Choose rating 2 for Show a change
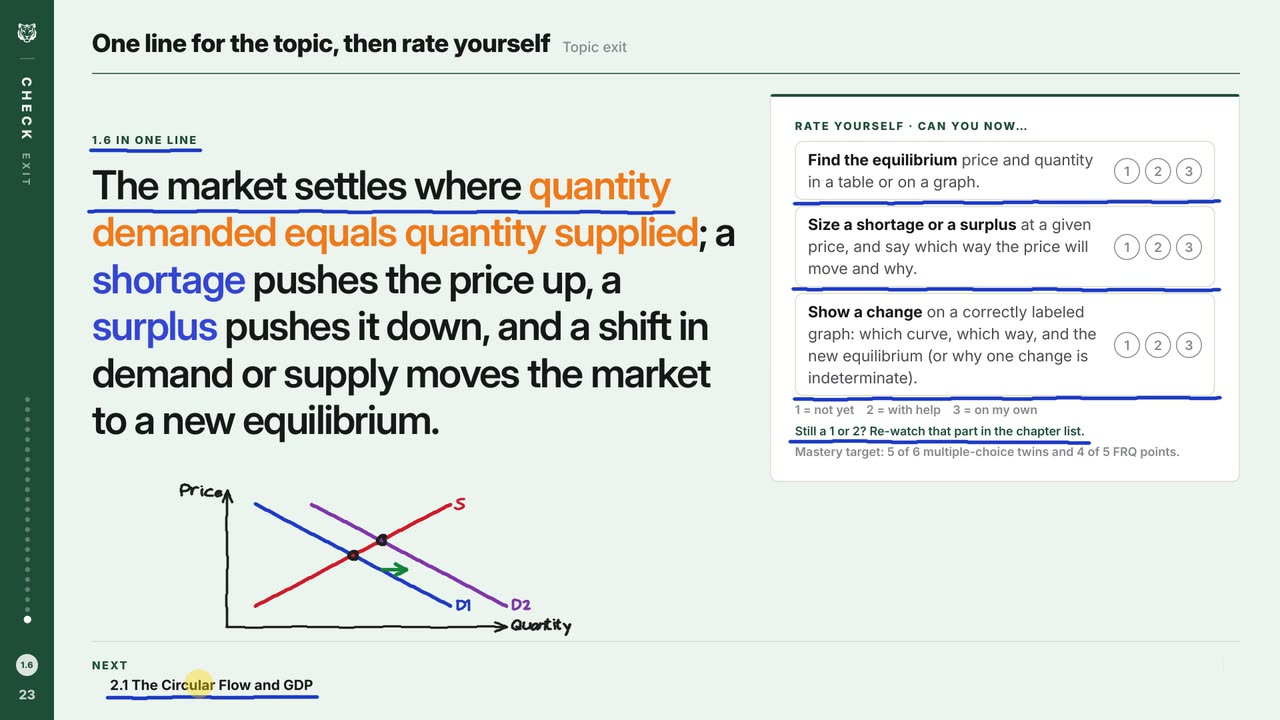This screenshot has width=1280, height=720. [x=1158, y=345]
